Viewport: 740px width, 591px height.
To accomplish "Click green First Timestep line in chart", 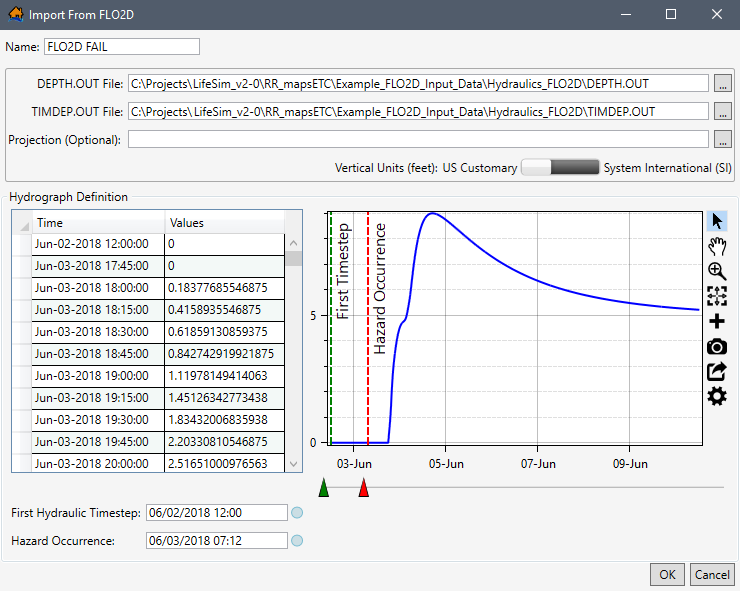I will tap(331, 328).
